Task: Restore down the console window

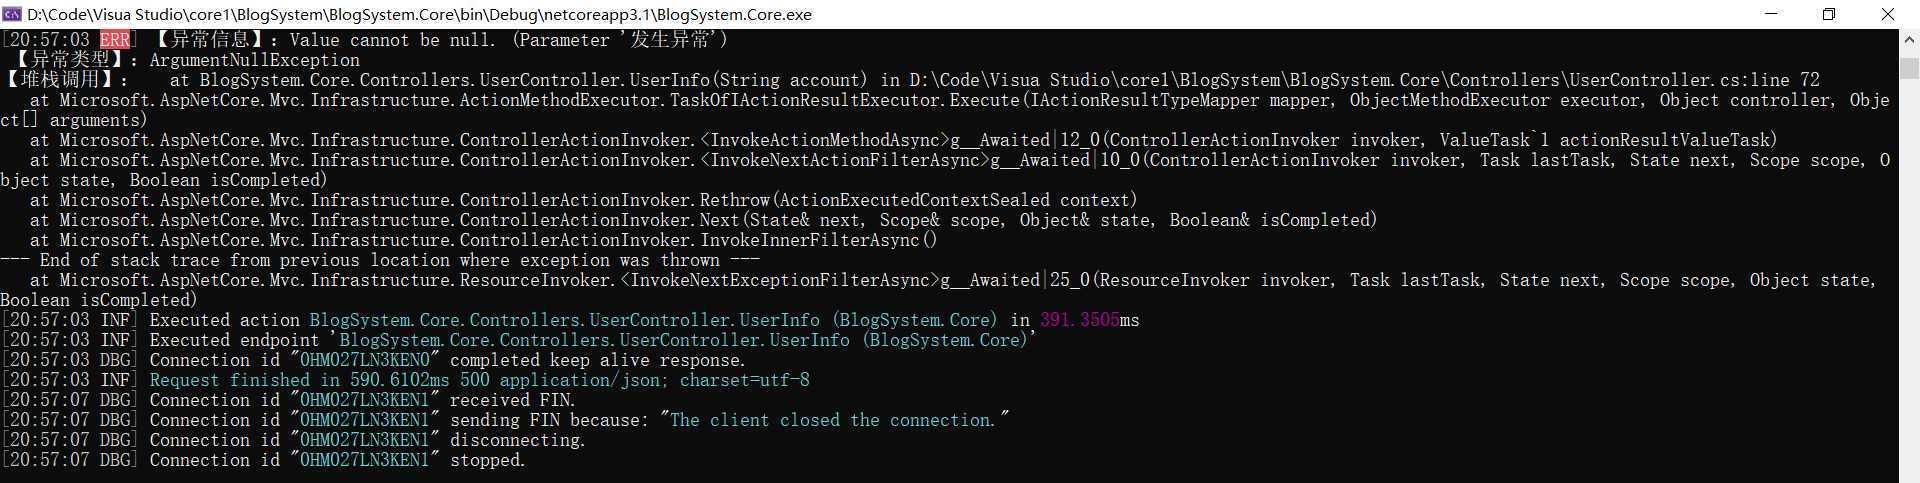Action: coord(1829,14)
